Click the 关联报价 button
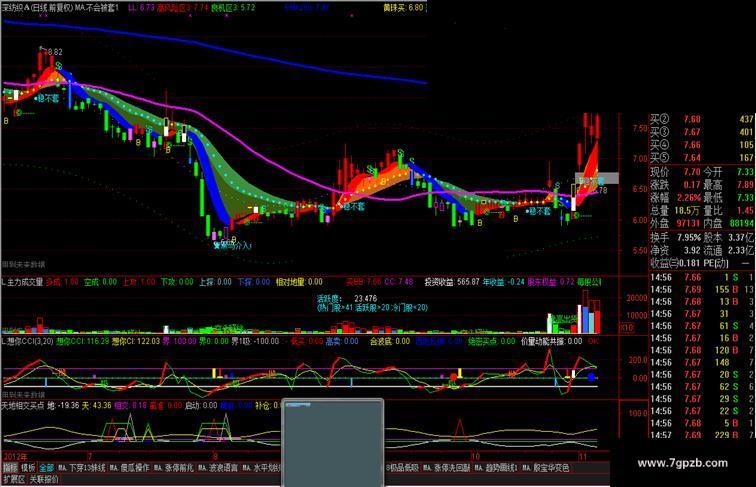Image resolution: width=756 pixels, height=487 pixels. pos(44,479)
